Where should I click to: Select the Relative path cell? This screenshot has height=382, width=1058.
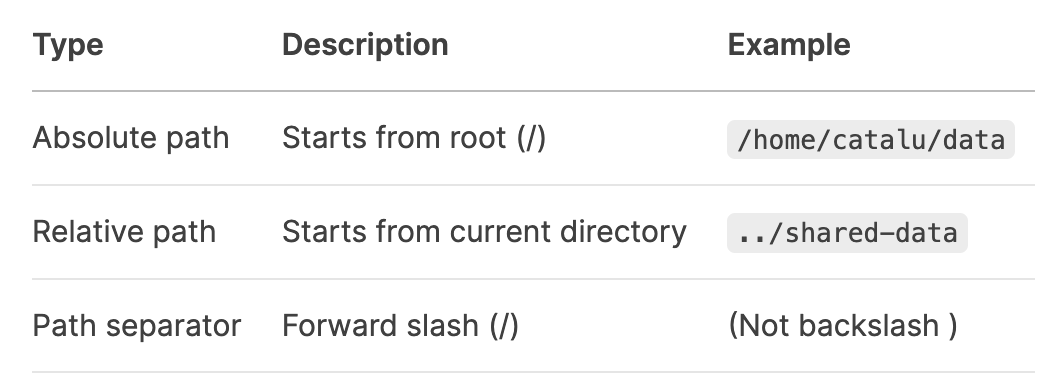(x=124, y=232)
